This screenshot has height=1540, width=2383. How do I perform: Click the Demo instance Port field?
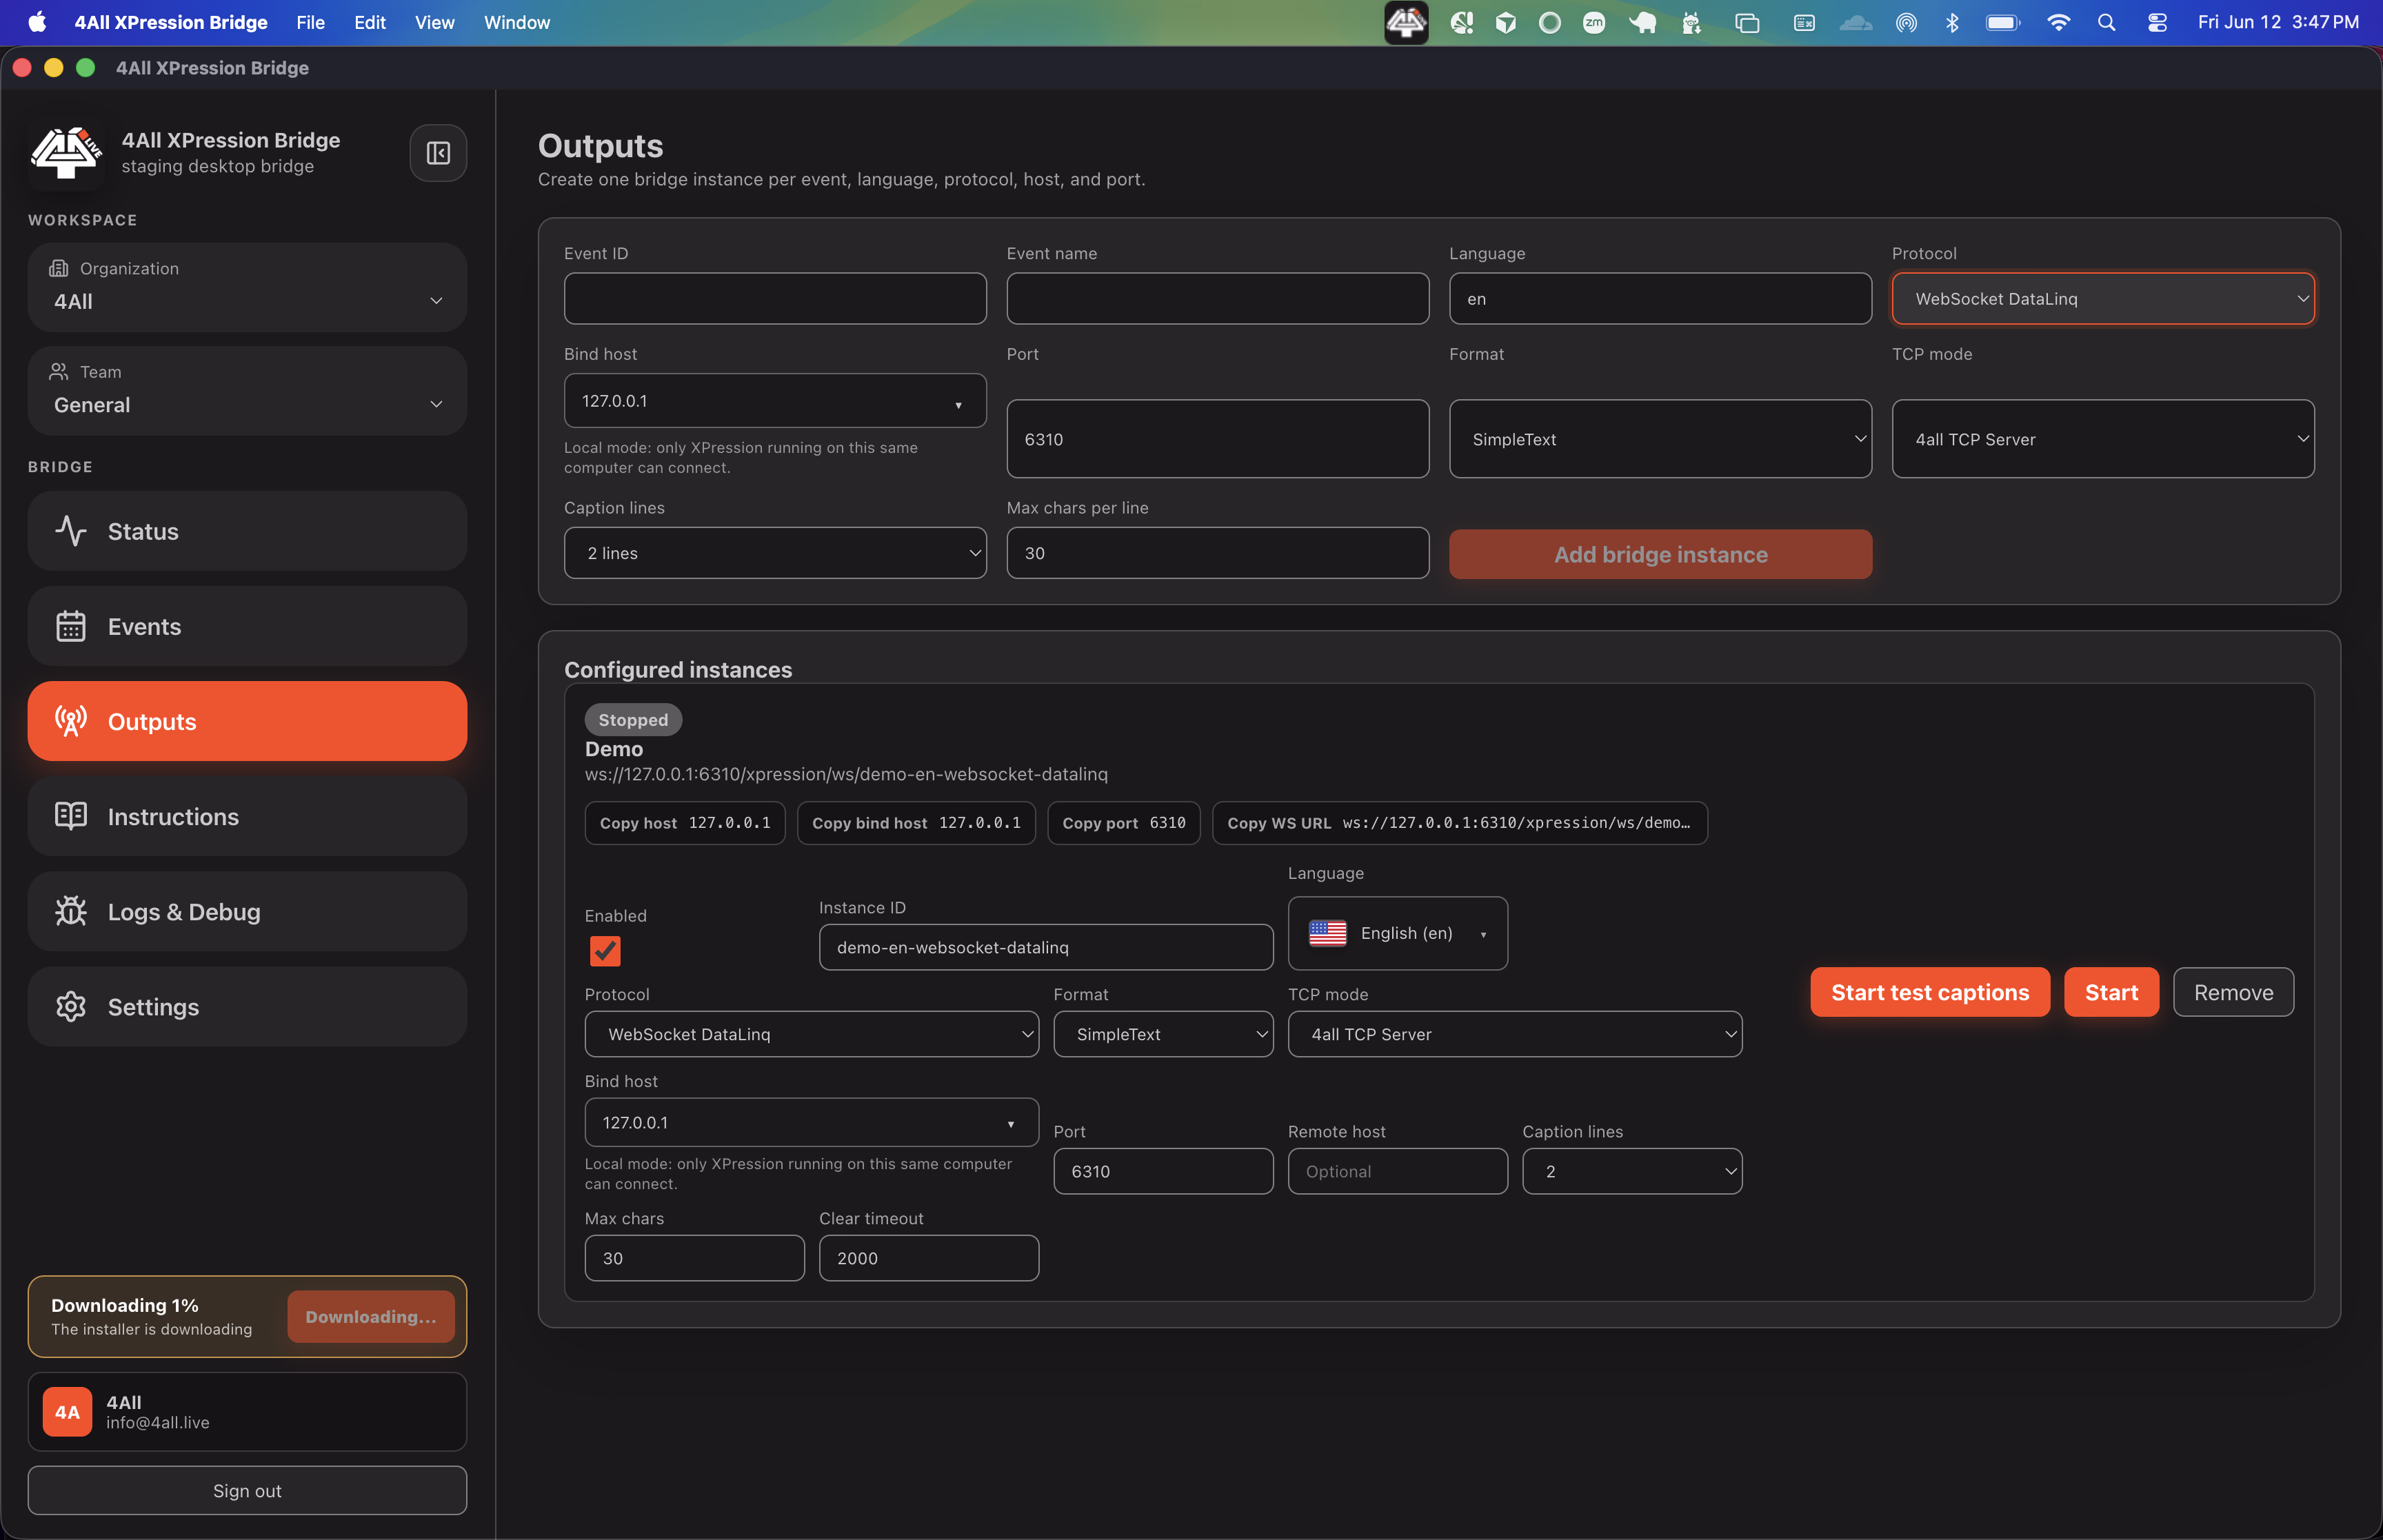[1163, 1171]
